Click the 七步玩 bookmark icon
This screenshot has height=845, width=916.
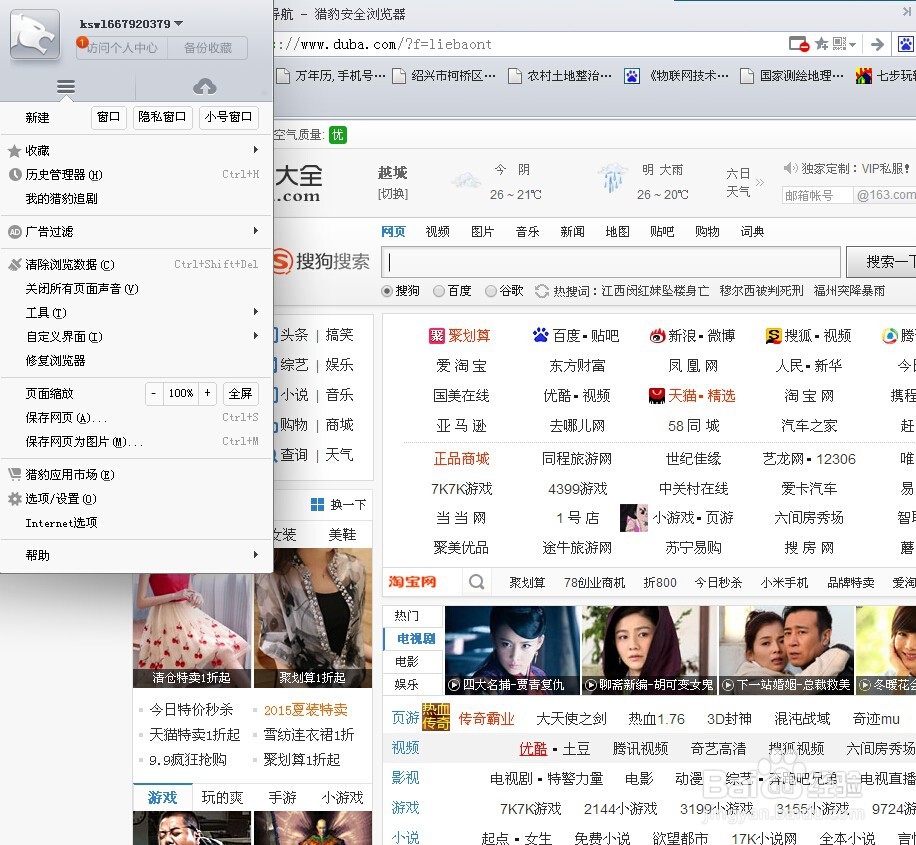point(863,76)
